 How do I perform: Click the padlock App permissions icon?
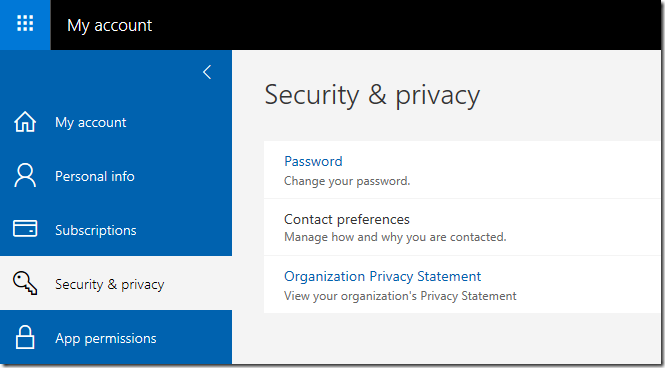25,337
